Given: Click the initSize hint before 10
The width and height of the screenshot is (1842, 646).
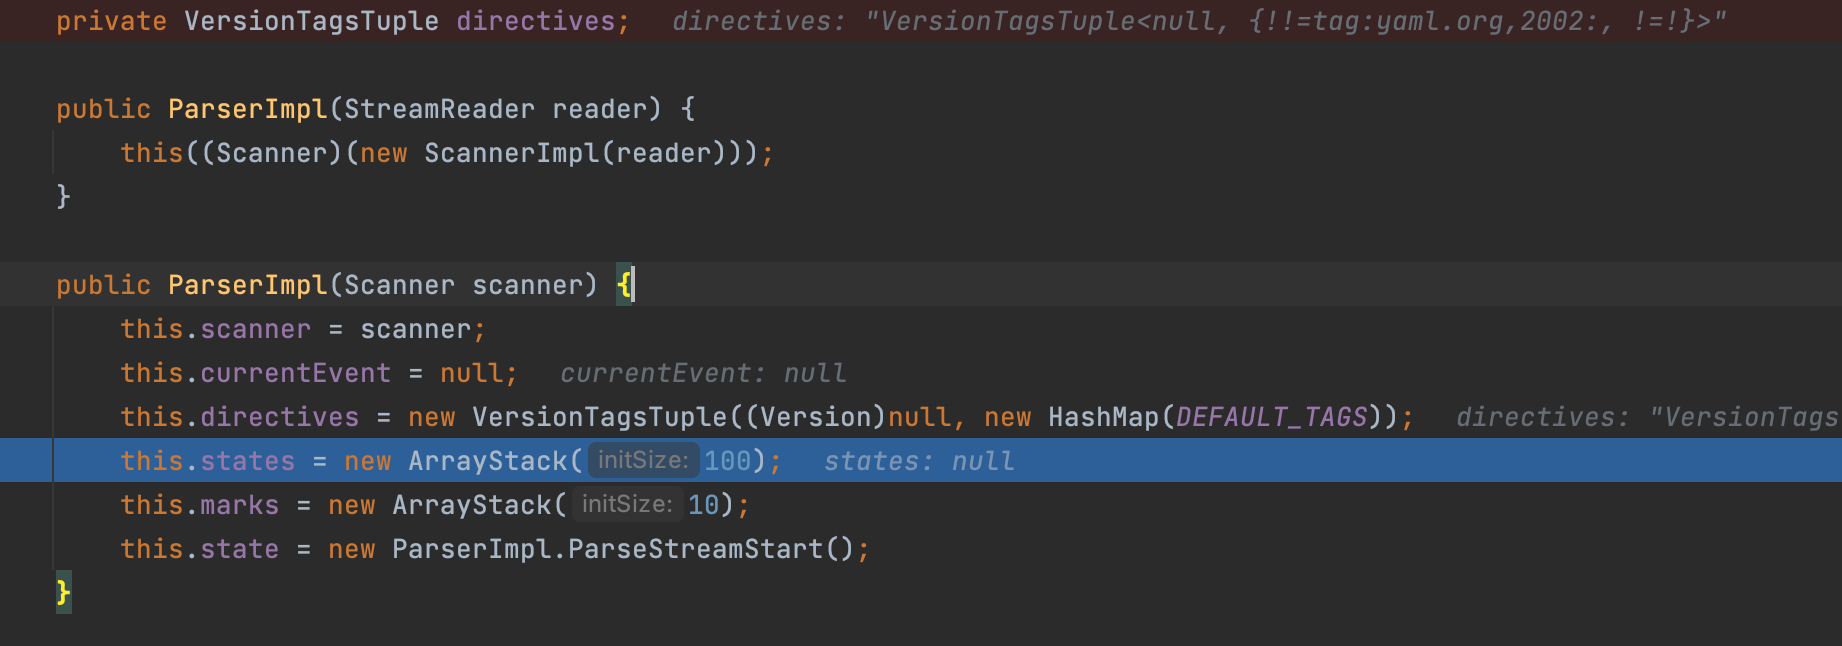Looking at the screenshot, I should point(627,504).
